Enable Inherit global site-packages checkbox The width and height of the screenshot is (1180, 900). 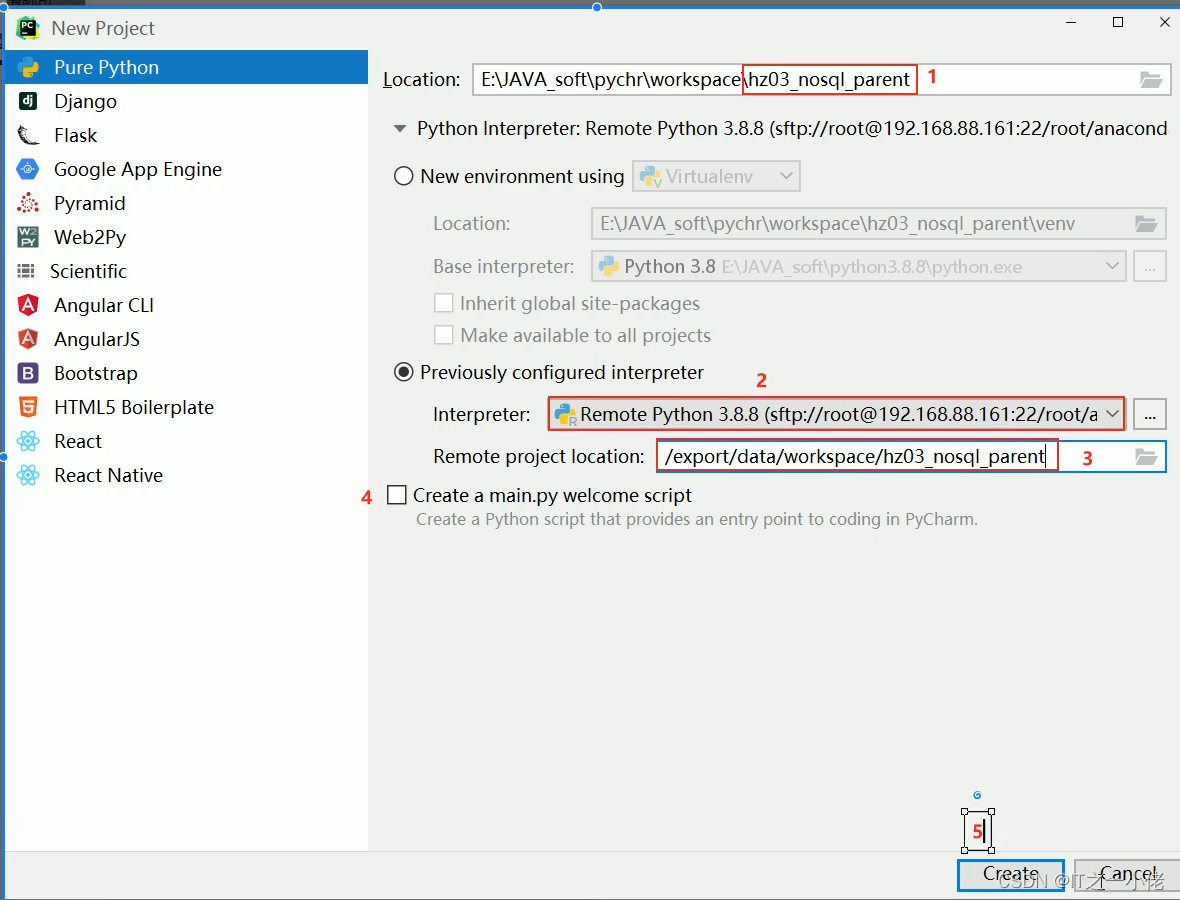pos(444,303)
